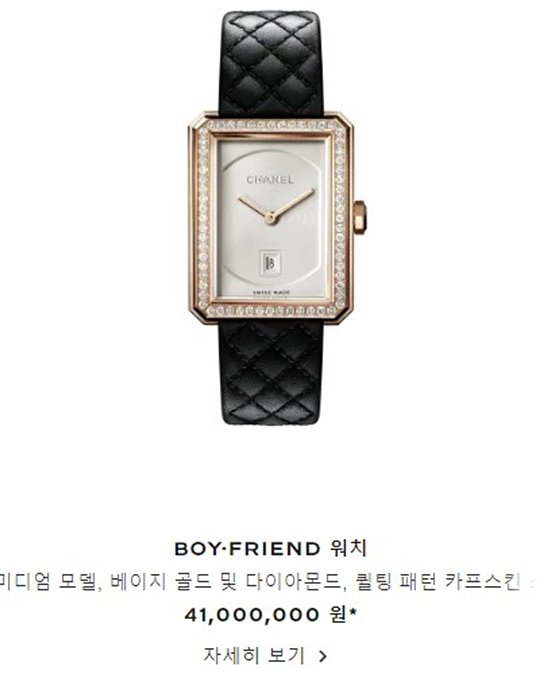Image resolution: width=554 pixels, height=700 pixels.
Task: Click the center of the watch hands
Action: pos(270,218)
